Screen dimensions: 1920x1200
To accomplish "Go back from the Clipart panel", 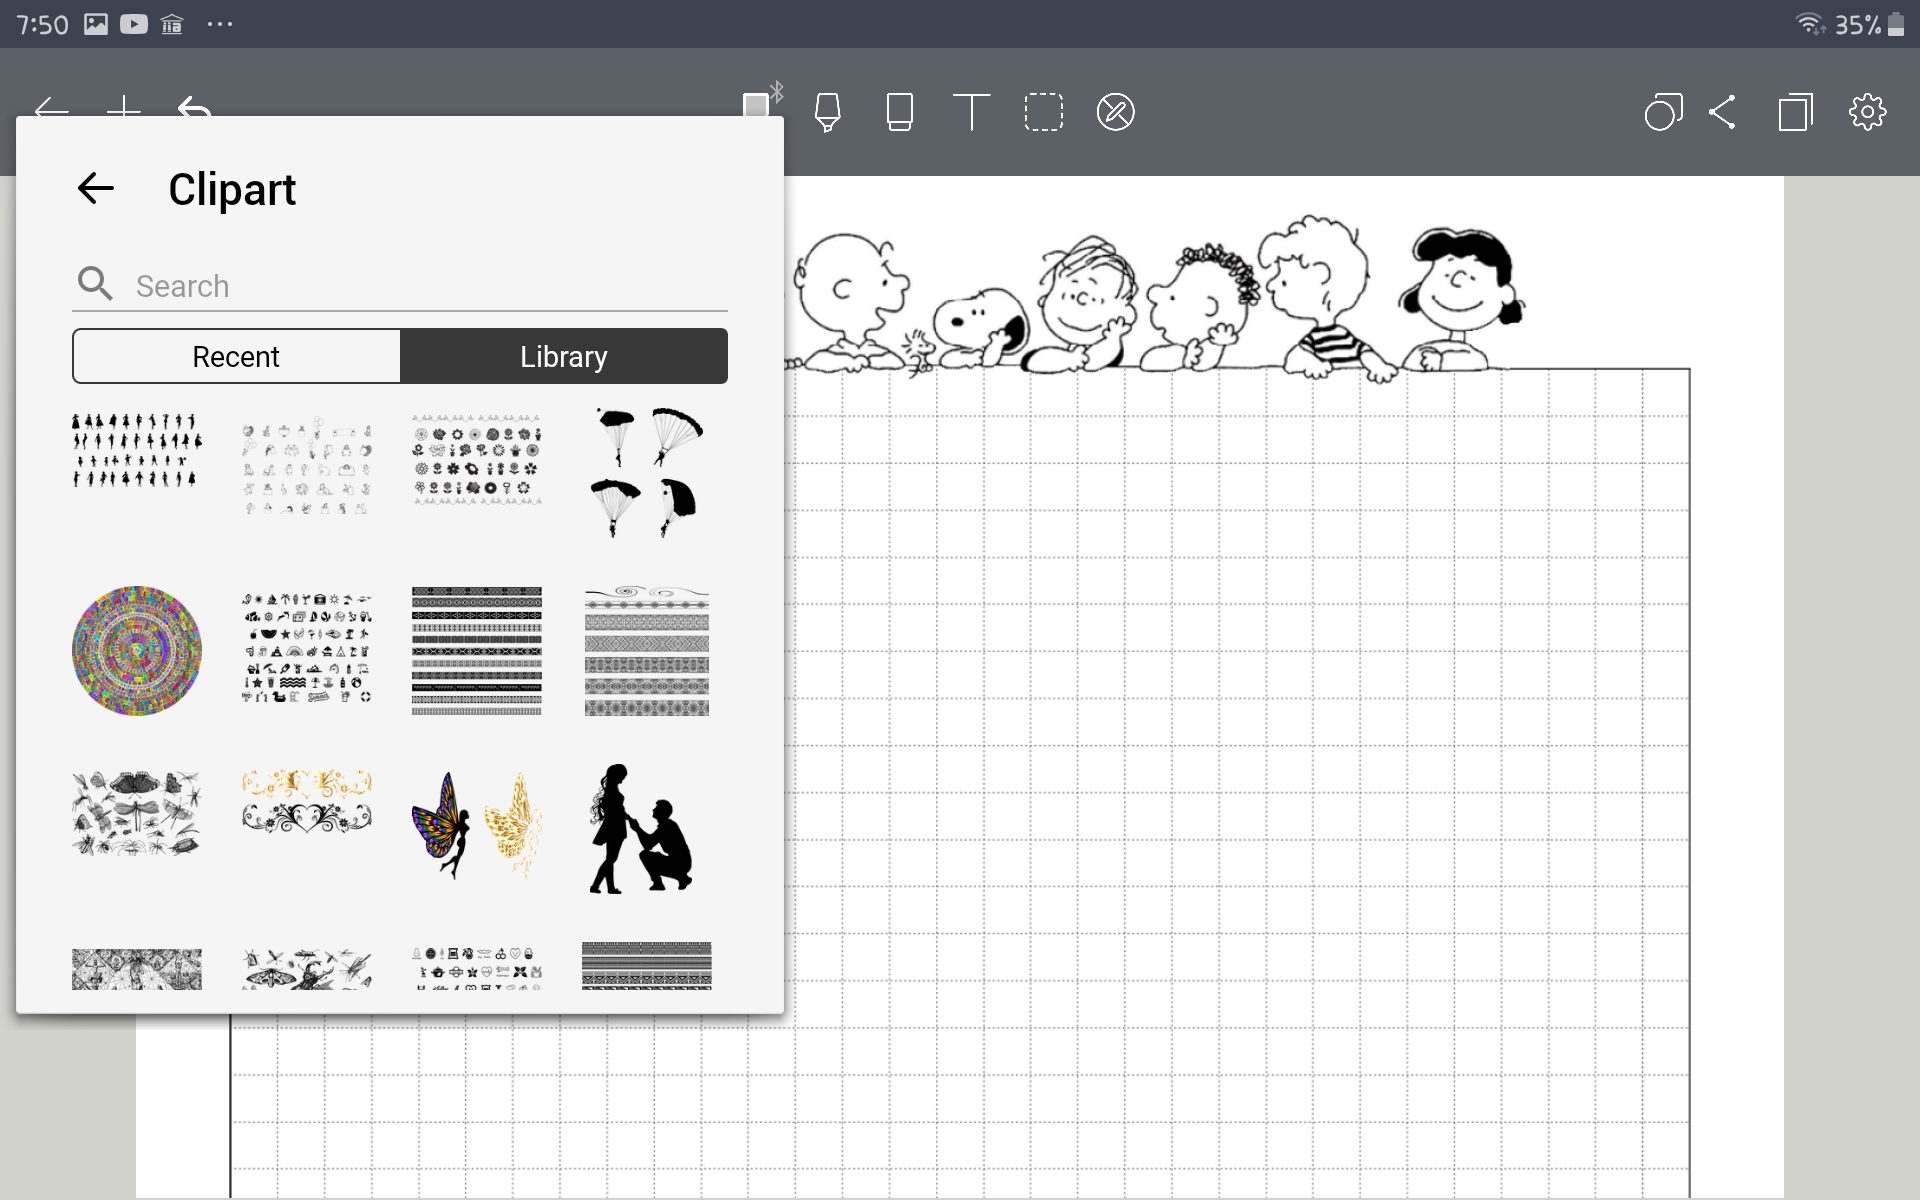I will point(96,189).
